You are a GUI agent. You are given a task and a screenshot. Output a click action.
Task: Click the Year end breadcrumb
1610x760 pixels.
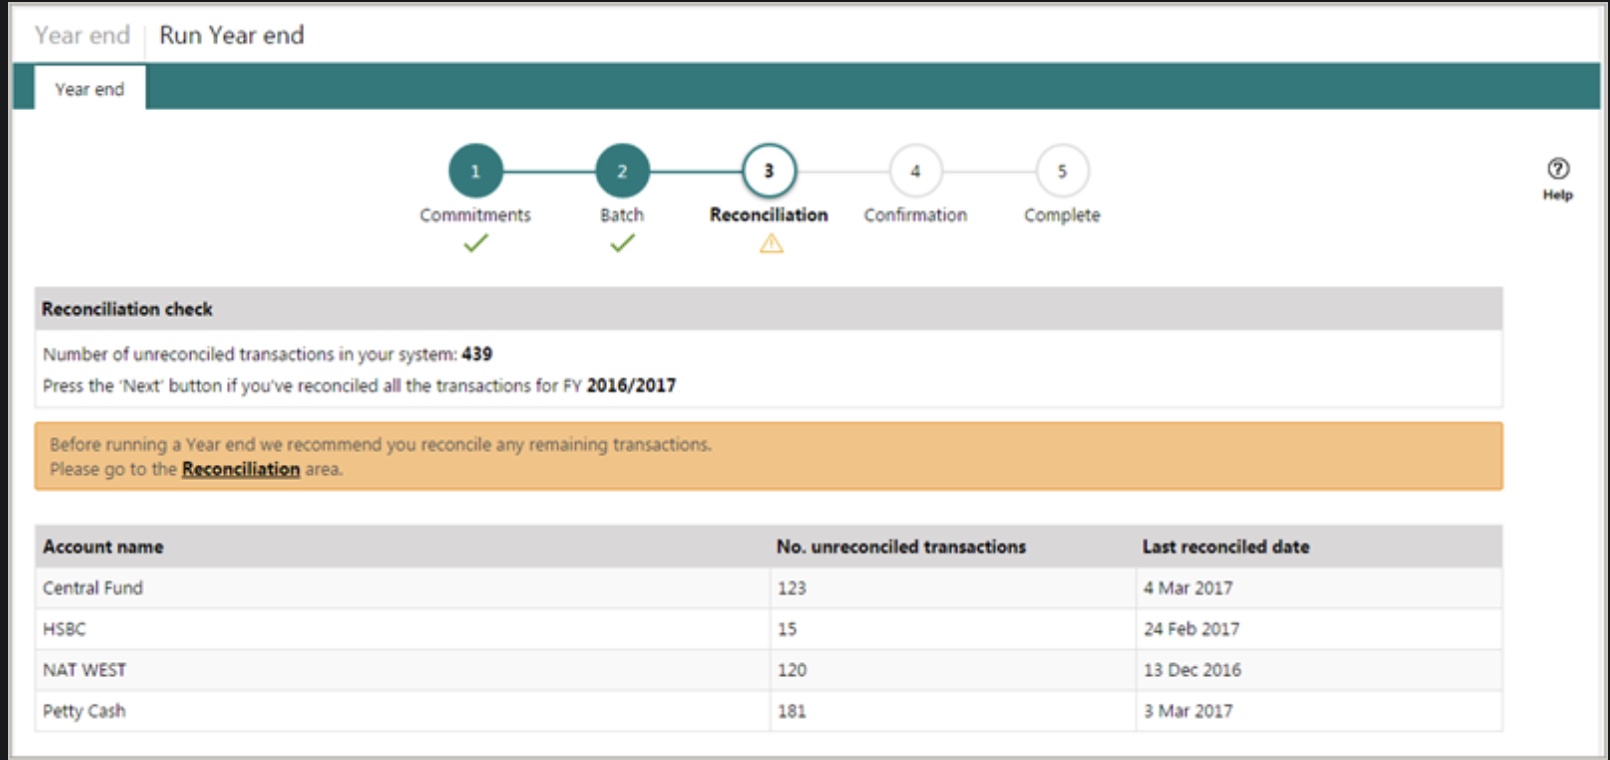coord(82,35)
